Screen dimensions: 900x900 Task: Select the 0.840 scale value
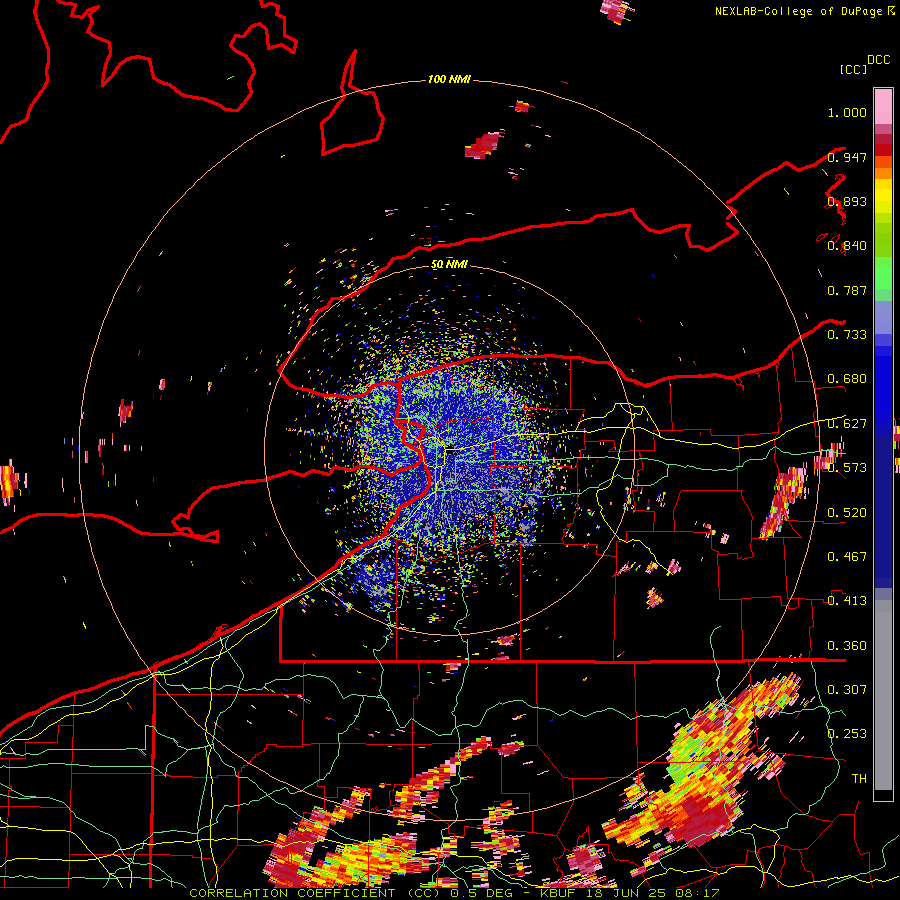point(847,246)
